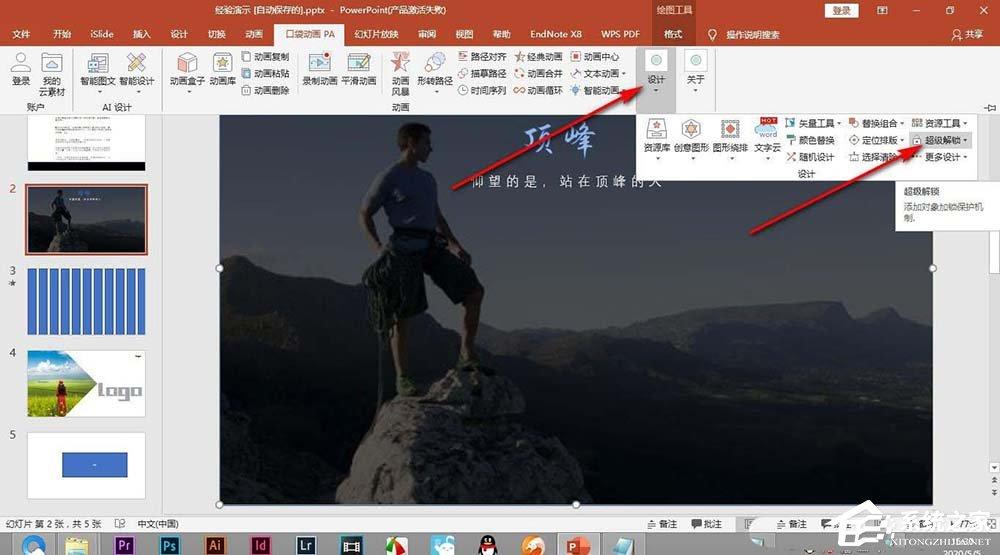Select slide 5 thumbnail
Viewport: 1000px width, 555px height.
pyautogui.click(x=86, y=465)
